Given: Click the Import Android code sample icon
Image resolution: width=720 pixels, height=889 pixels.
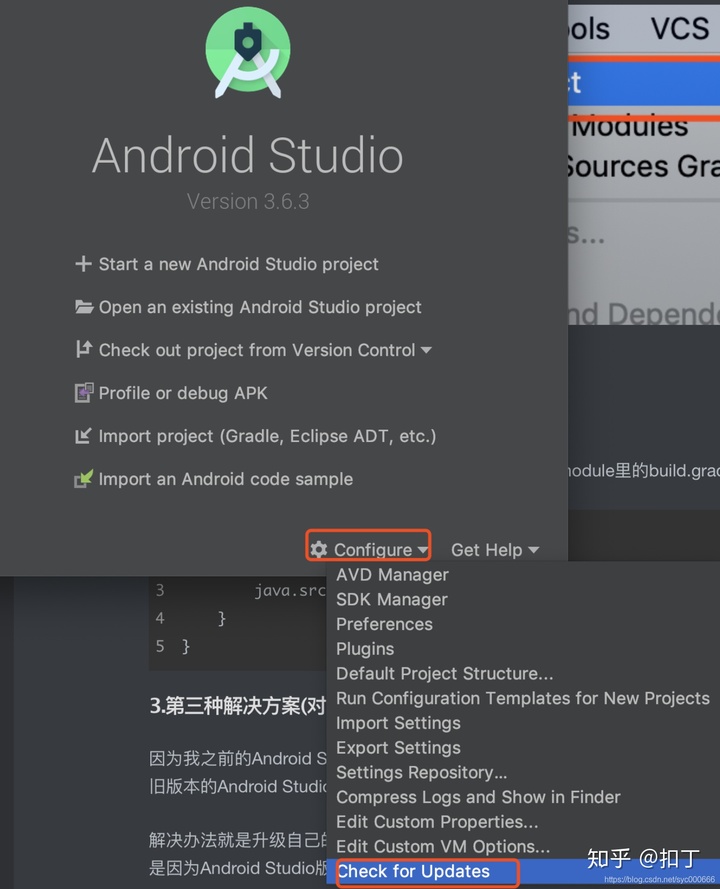Looking at the screenshot, I should point(84,479).
